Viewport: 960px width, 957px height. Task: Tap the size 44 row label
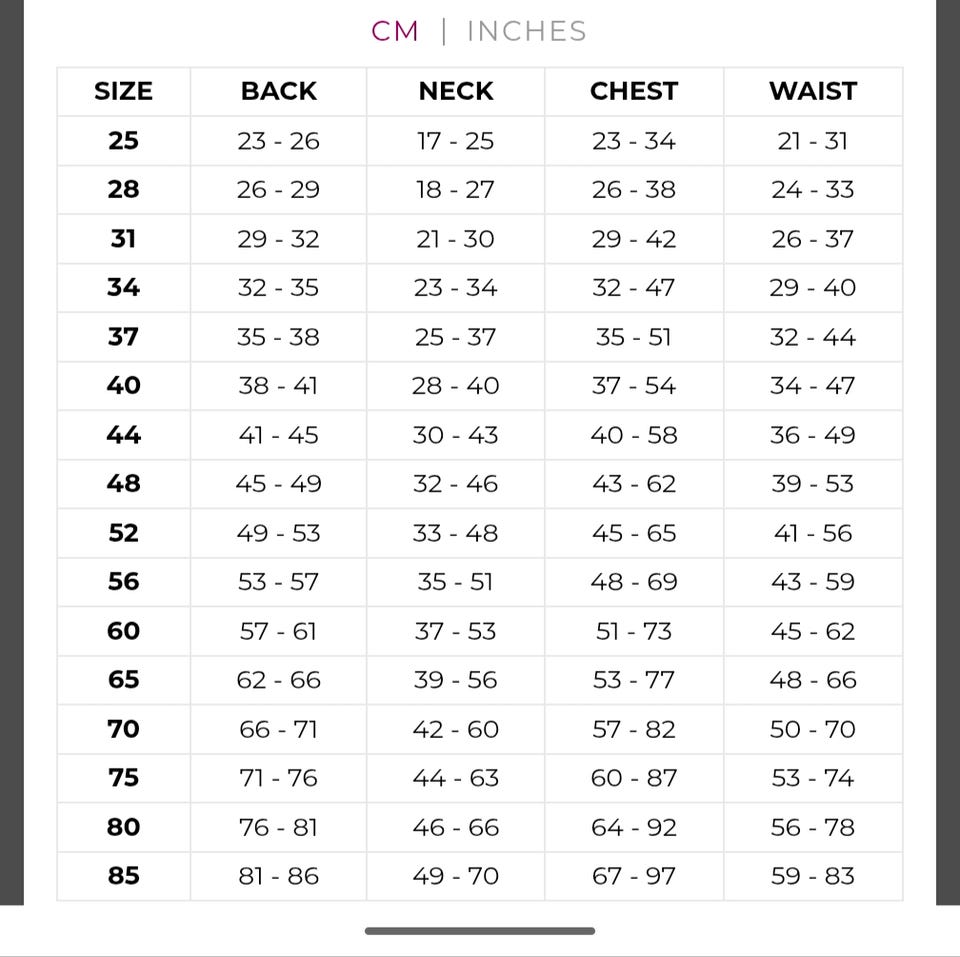123,435
